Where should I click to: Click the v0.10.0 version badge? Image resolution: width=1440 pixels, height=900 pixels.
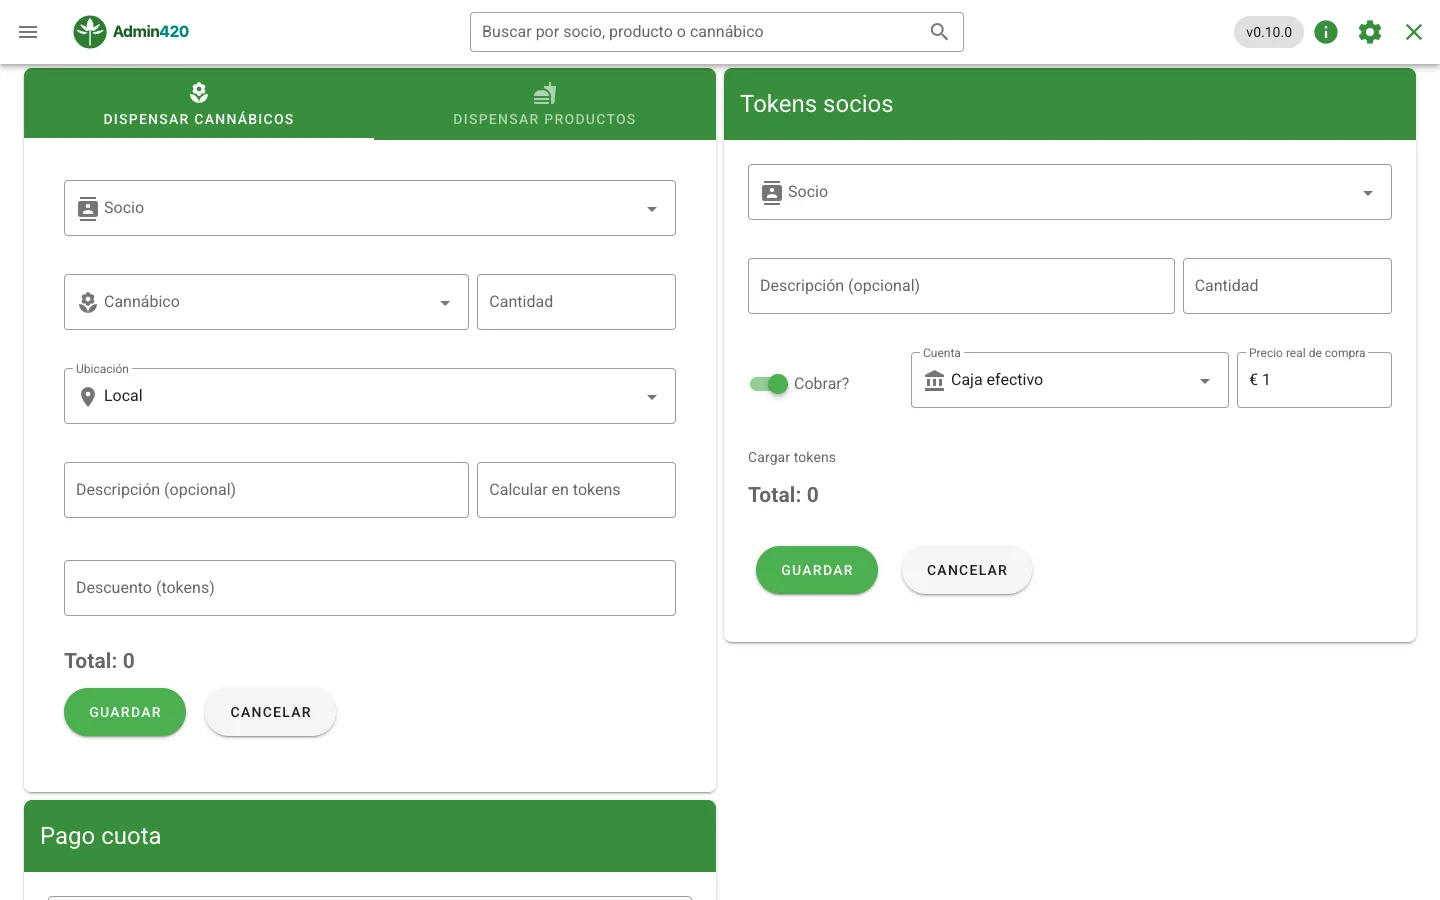(x=1269, y=32)
